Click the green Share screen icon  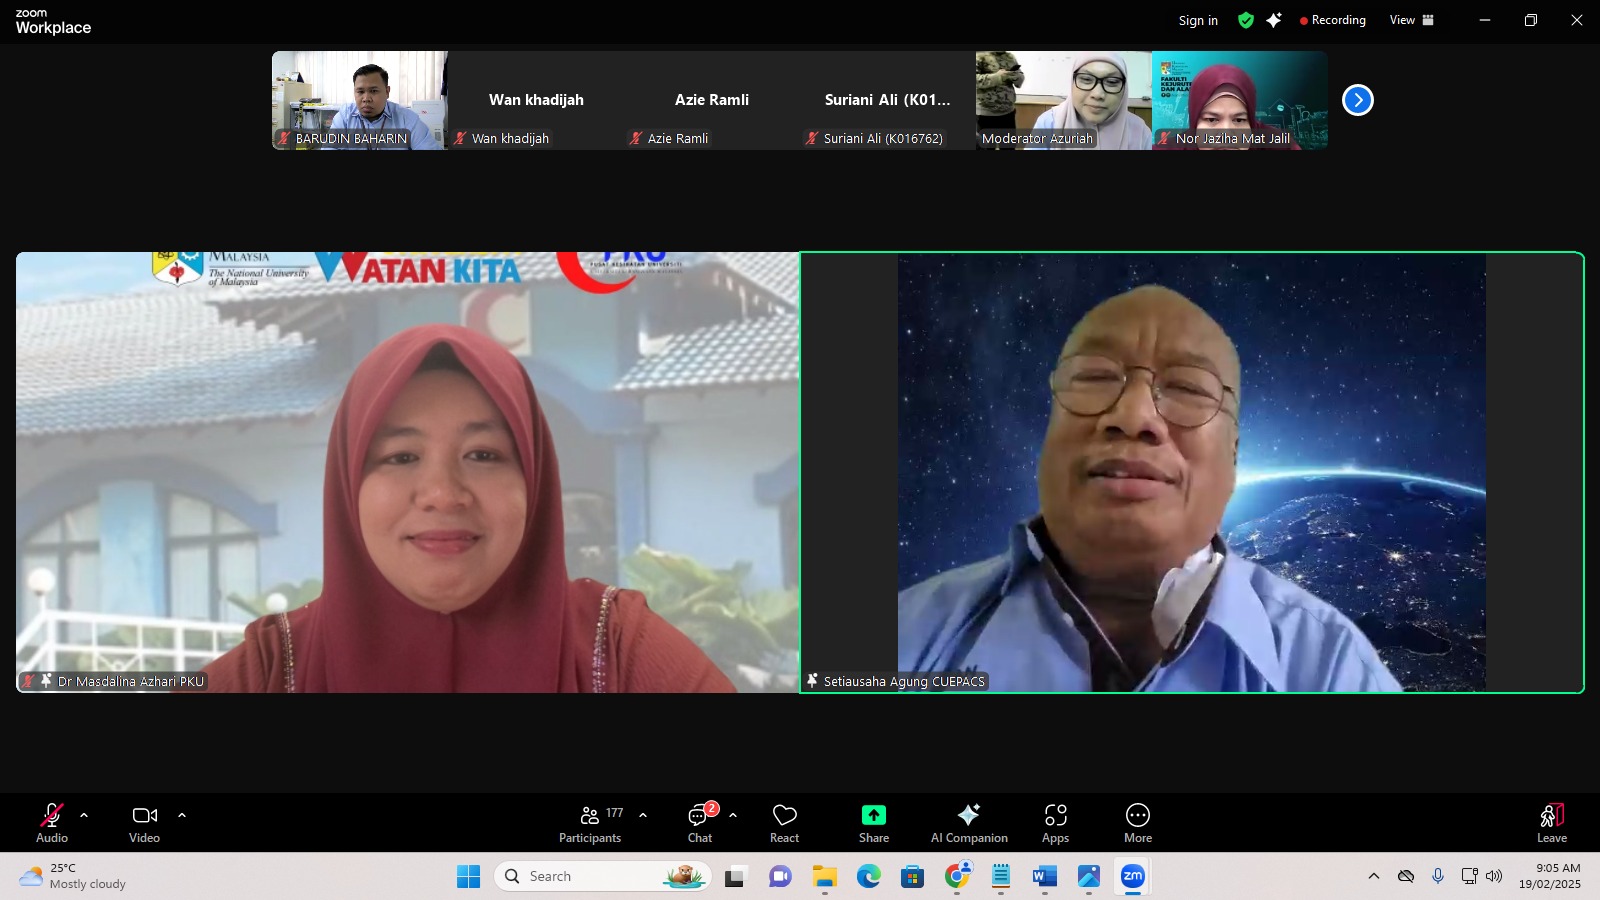(x=873, y=816)
